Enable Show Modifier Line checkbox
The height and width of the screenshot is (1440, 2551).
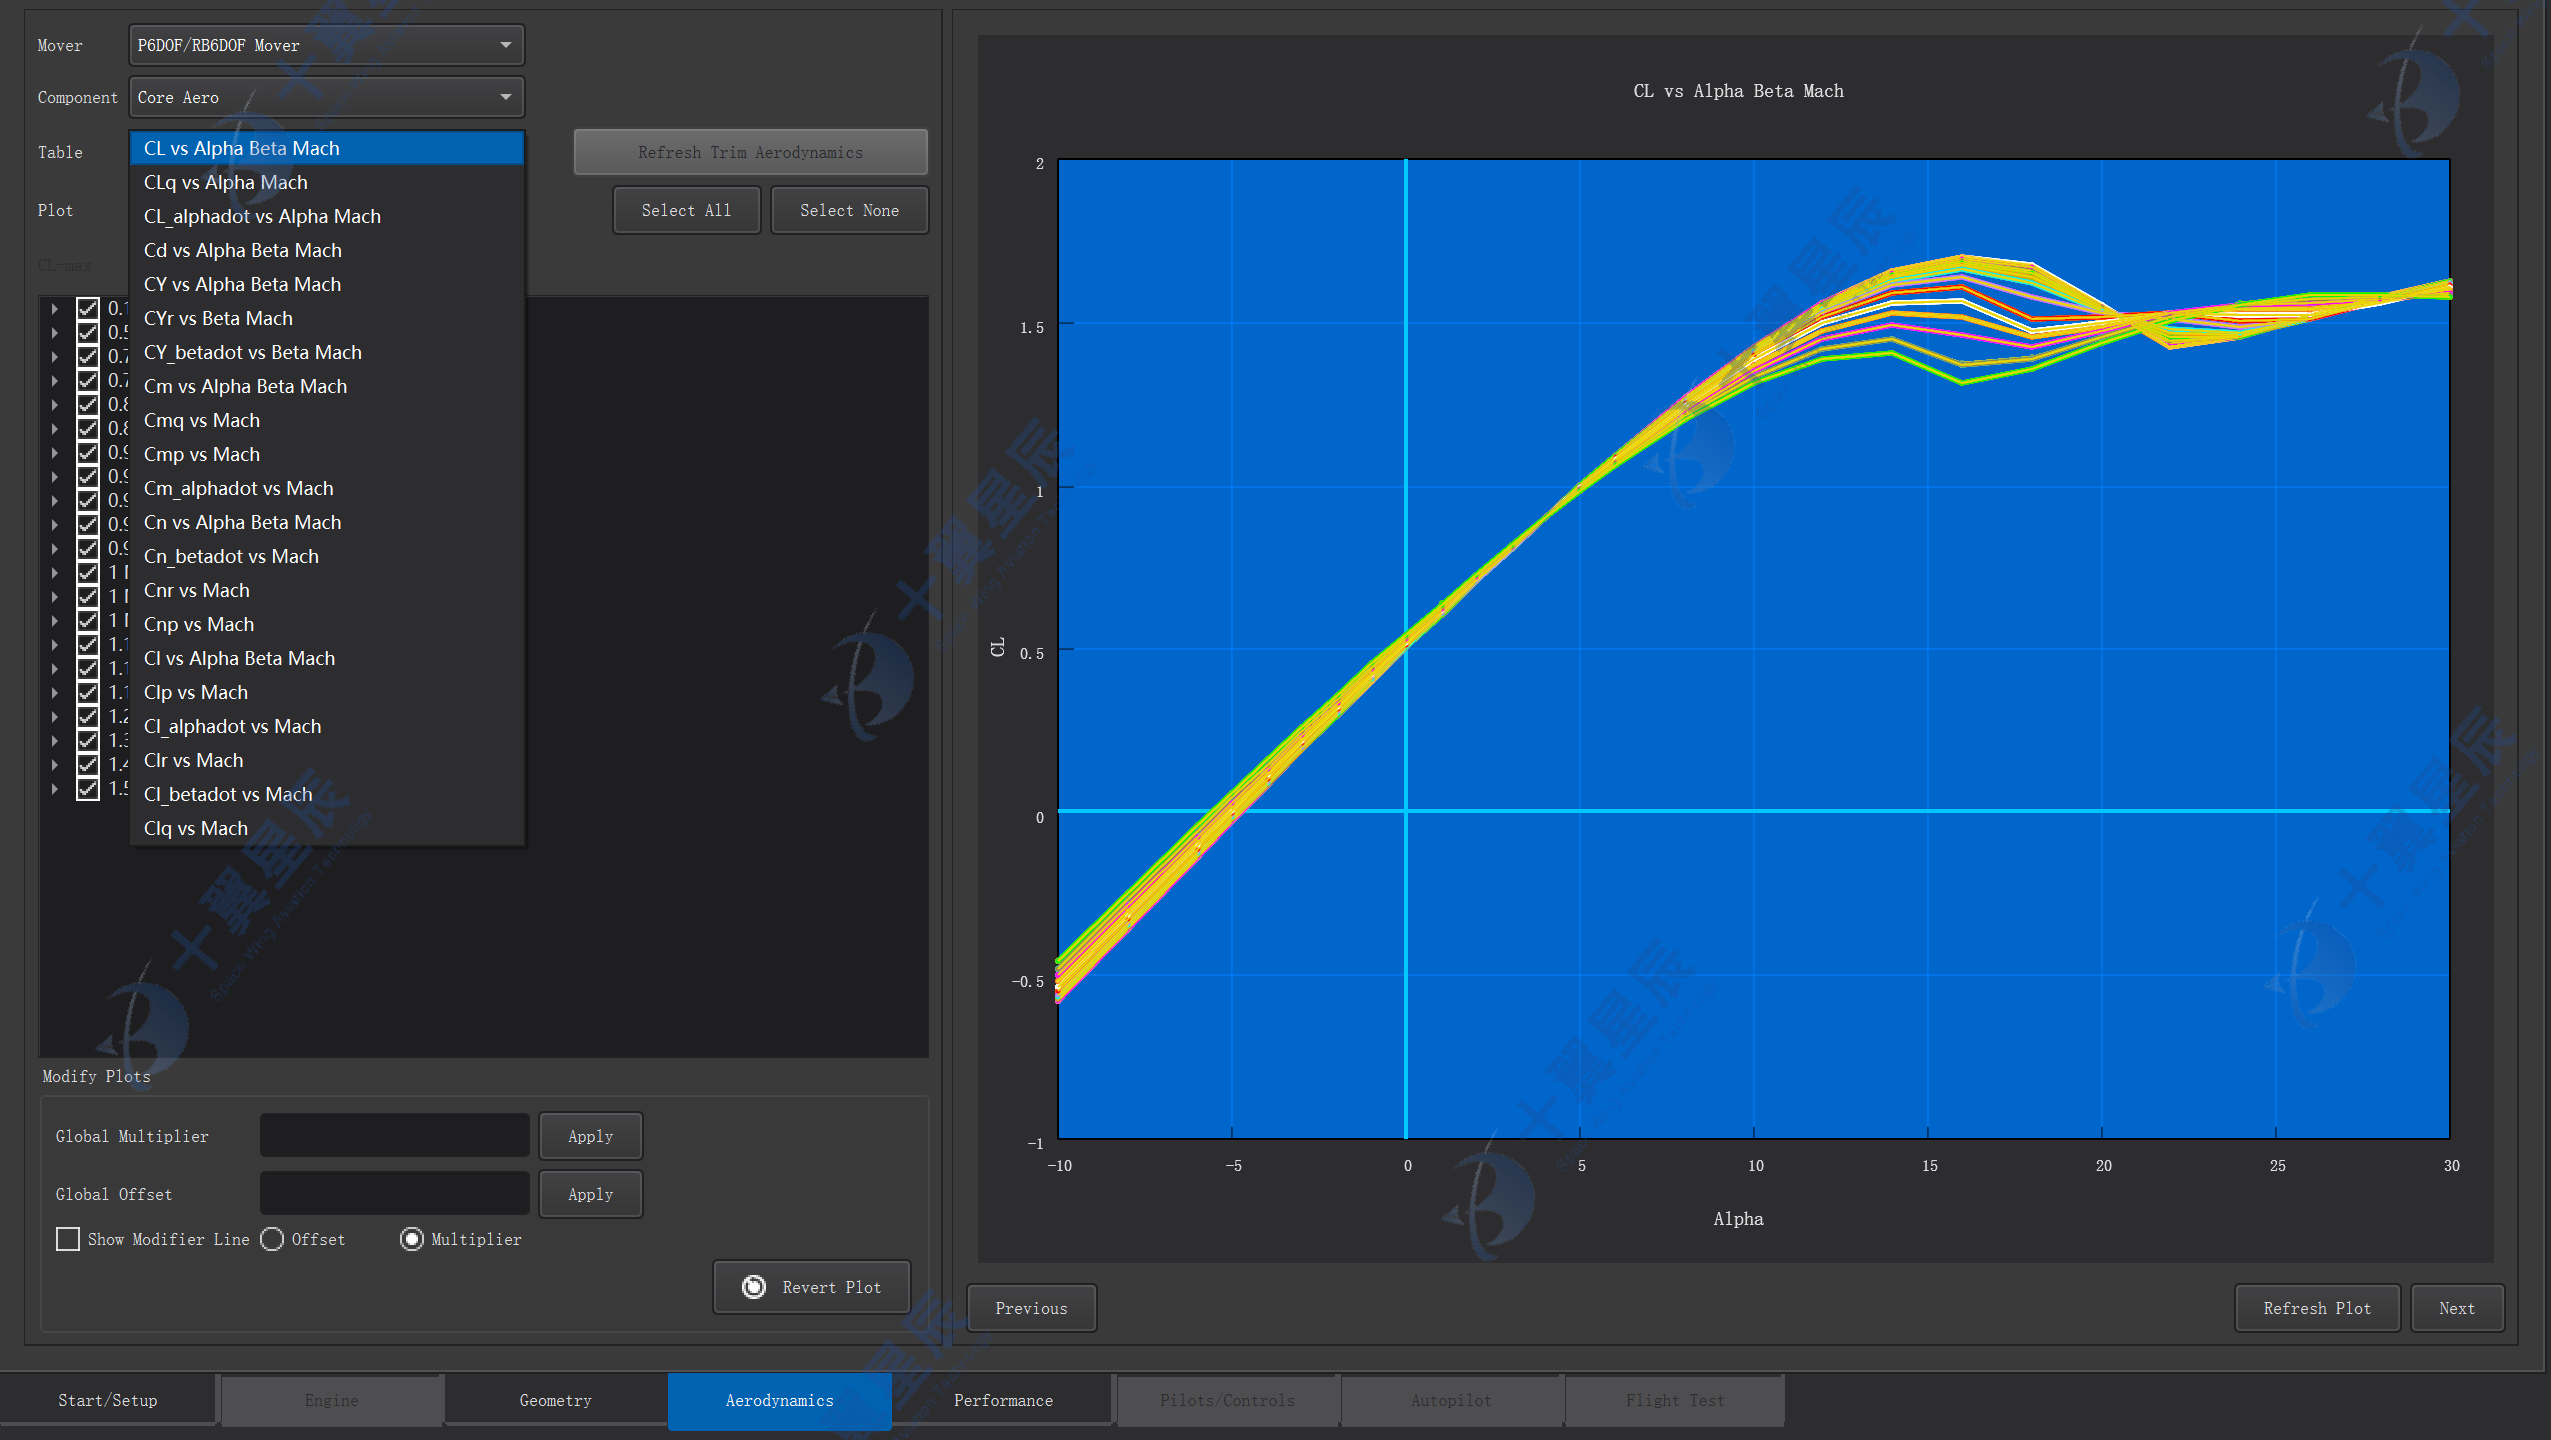(x=68, y=1239)
